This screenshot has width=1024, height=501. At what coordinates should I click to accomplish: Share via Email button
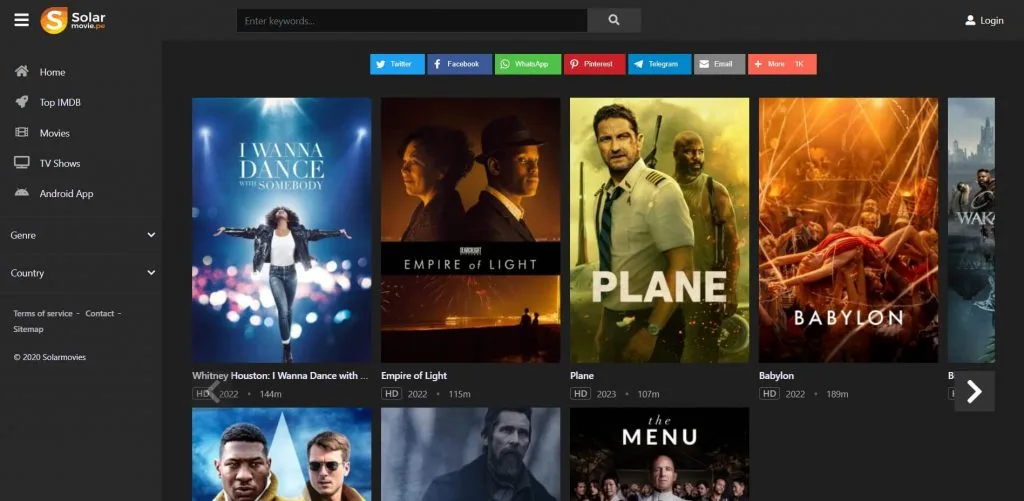(719, 64)
